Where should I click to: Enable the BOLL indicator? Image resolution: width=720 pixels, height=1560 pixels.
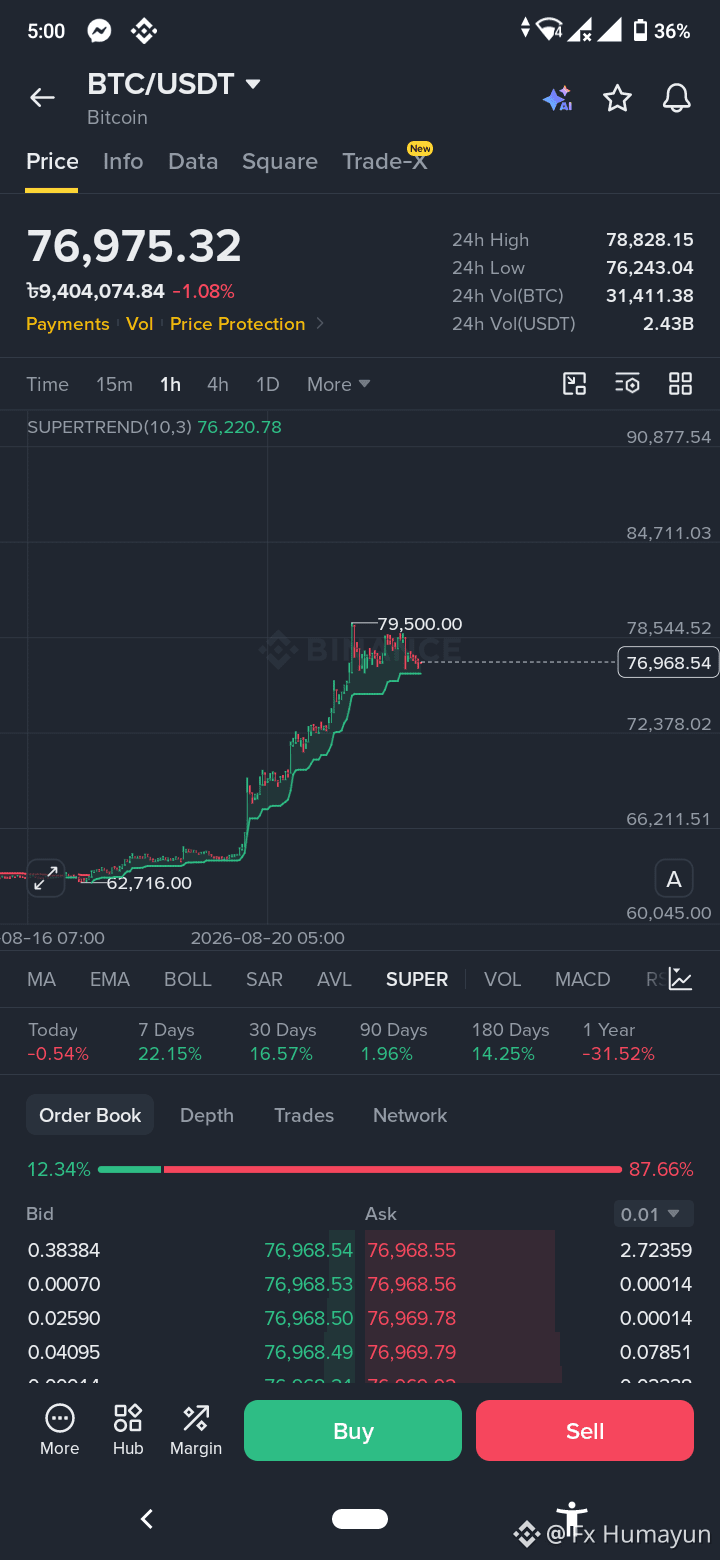tap(188, 979)
